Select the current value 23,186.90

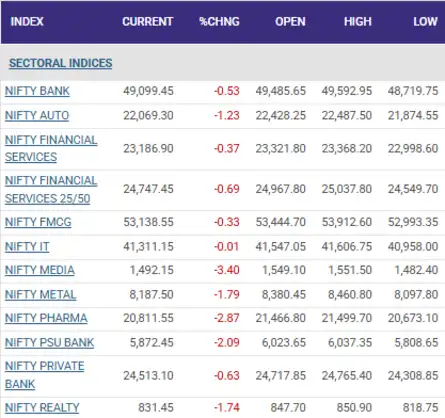point(148,148)
